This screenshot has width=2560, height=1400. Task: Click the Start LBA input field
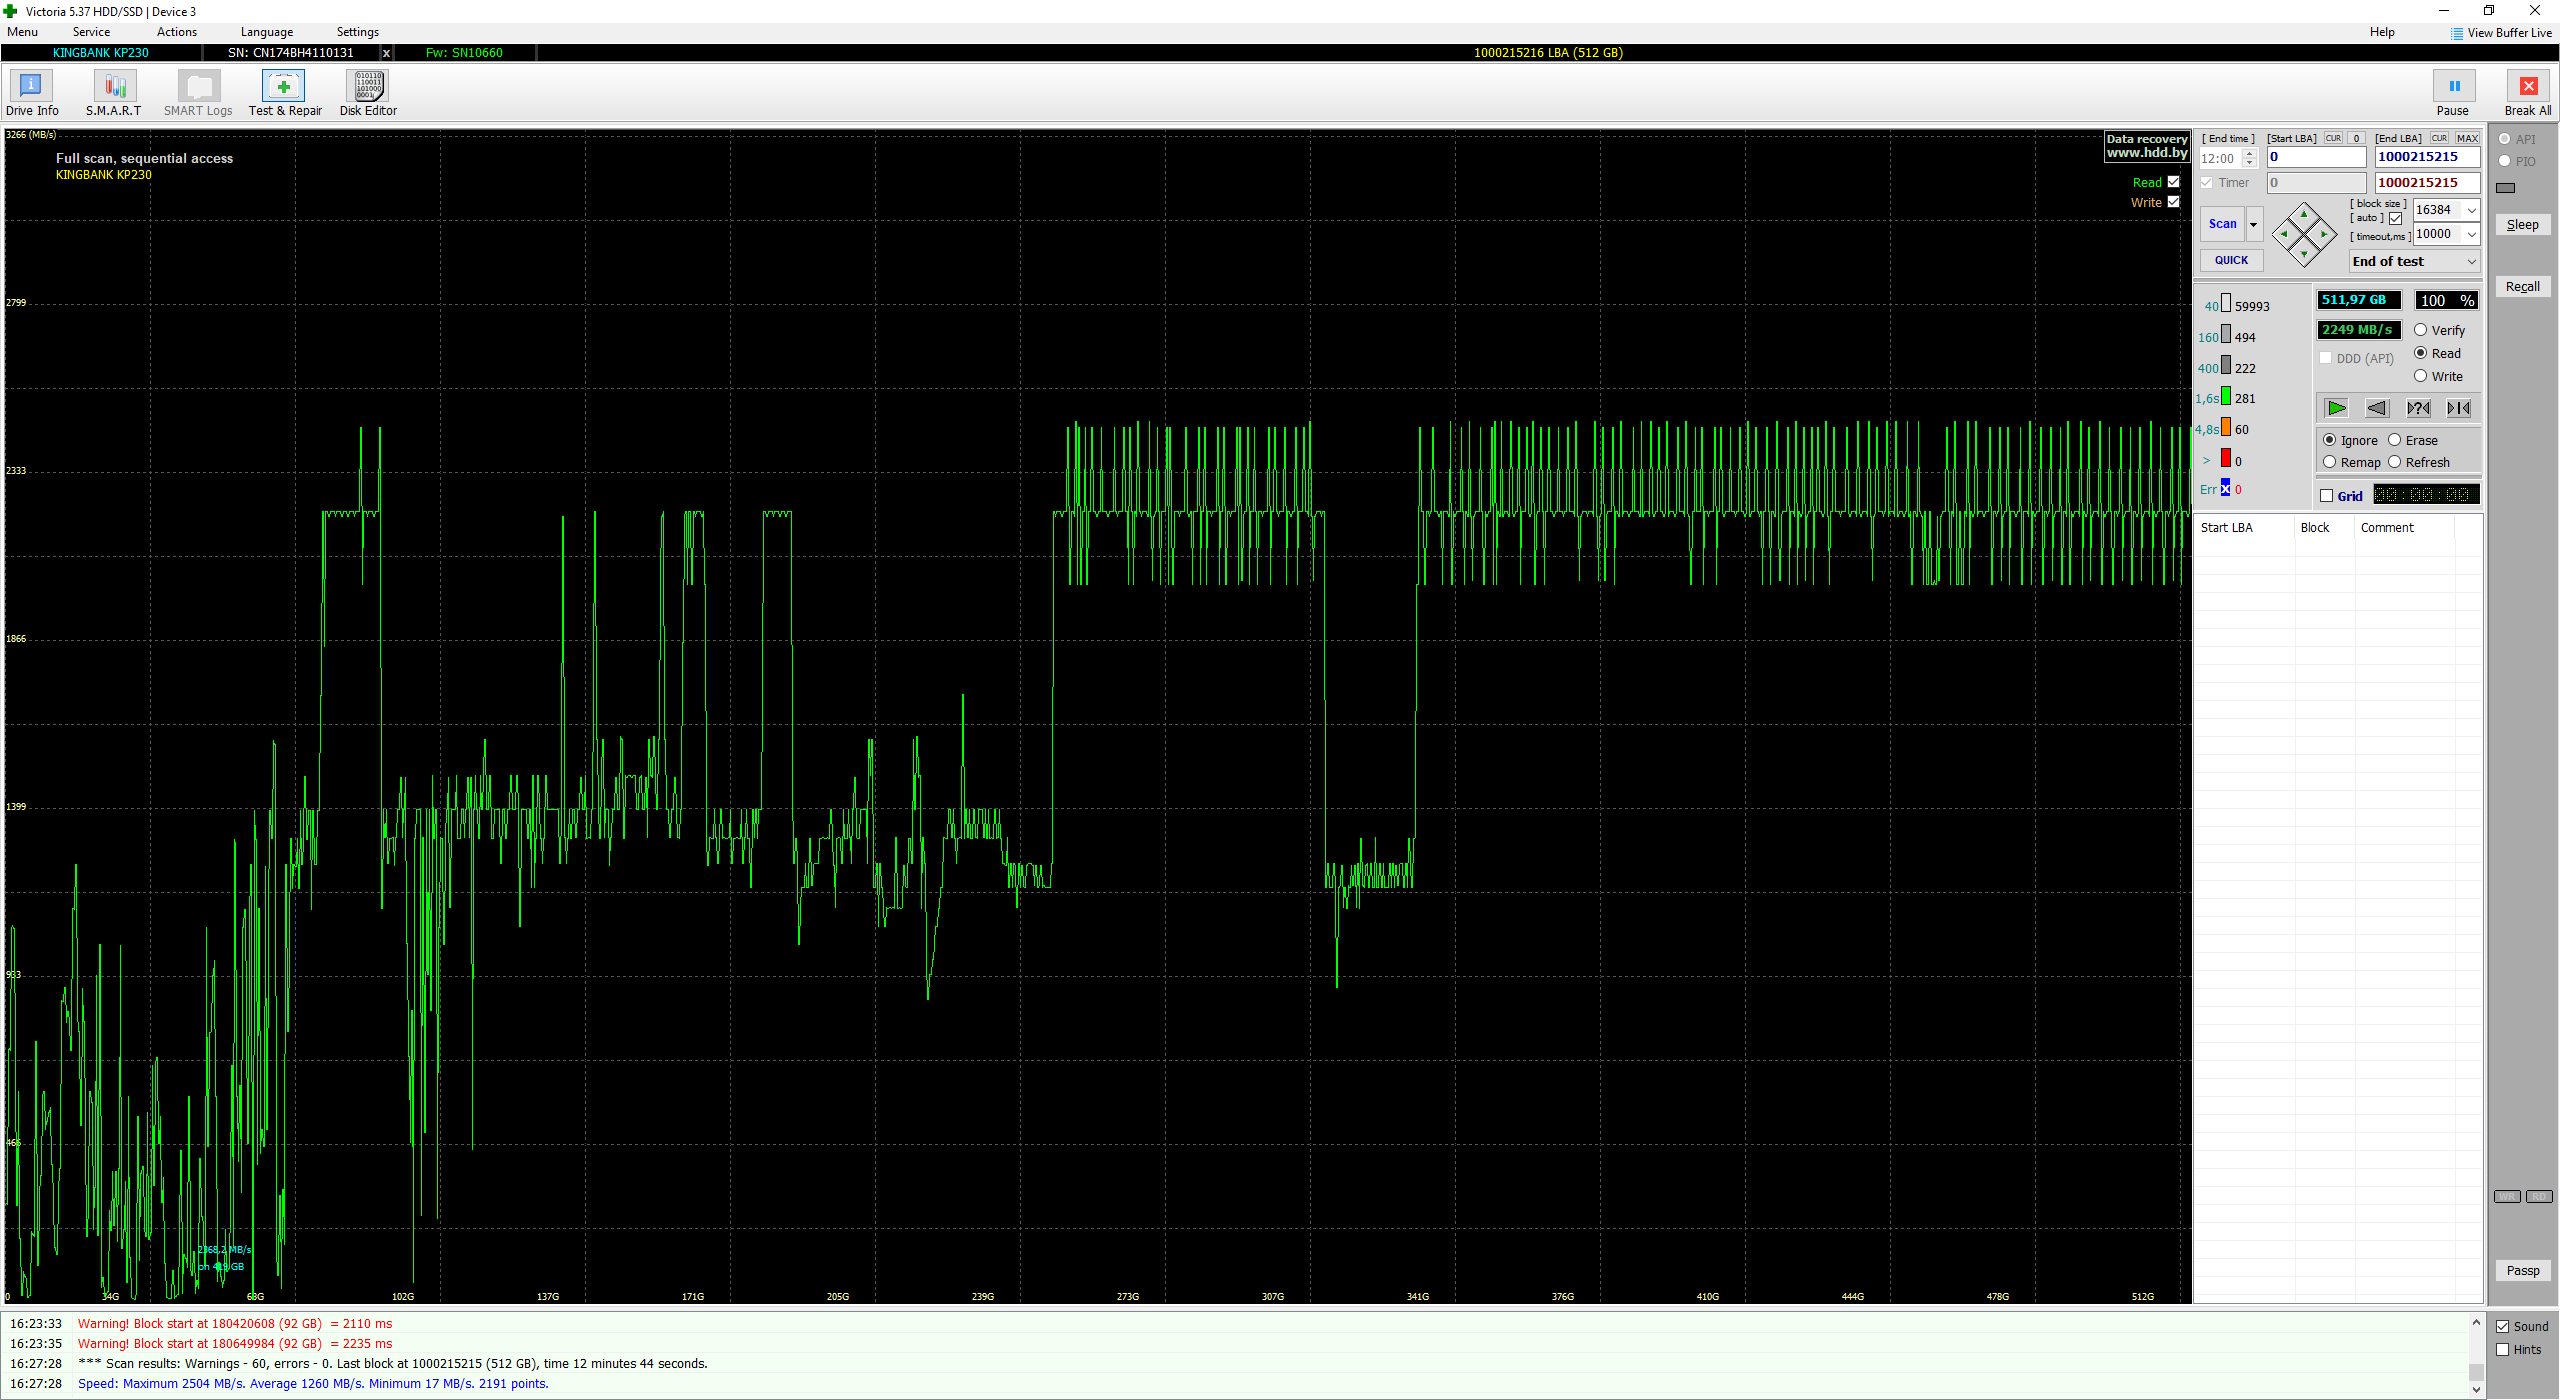click(2315, 157)
